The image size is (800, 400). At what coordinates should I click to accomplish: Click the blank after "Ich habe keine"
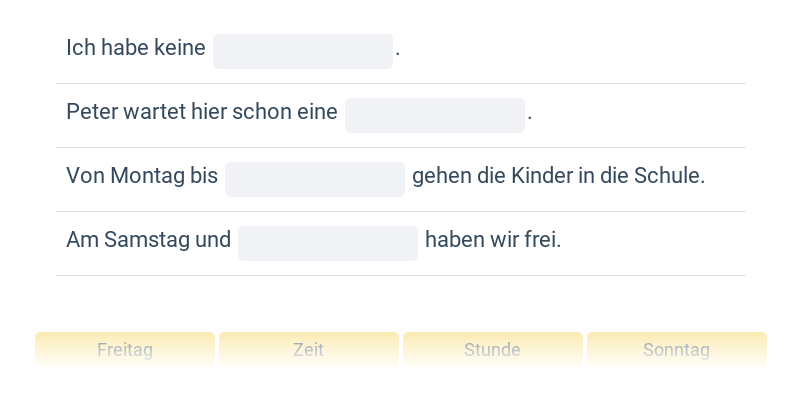[x=302, y=52]
